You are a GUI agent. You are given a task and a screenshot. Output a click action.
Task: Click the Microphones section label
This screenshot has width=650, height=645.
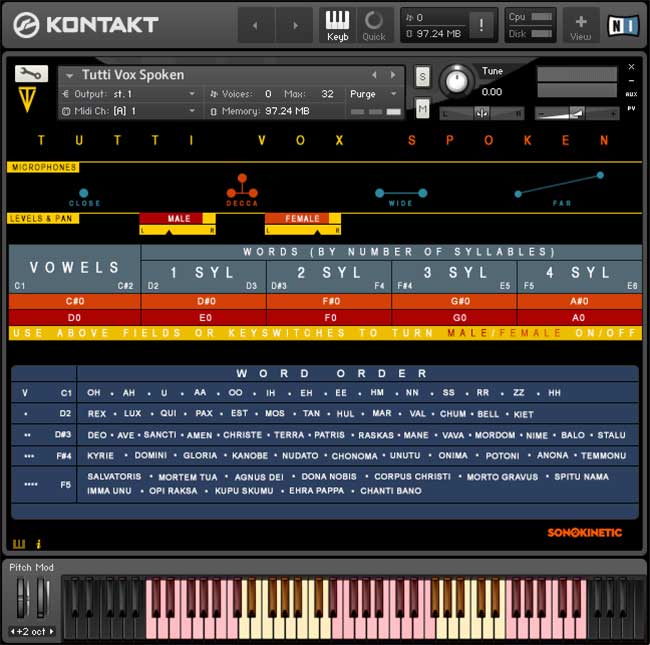point(44,167)
